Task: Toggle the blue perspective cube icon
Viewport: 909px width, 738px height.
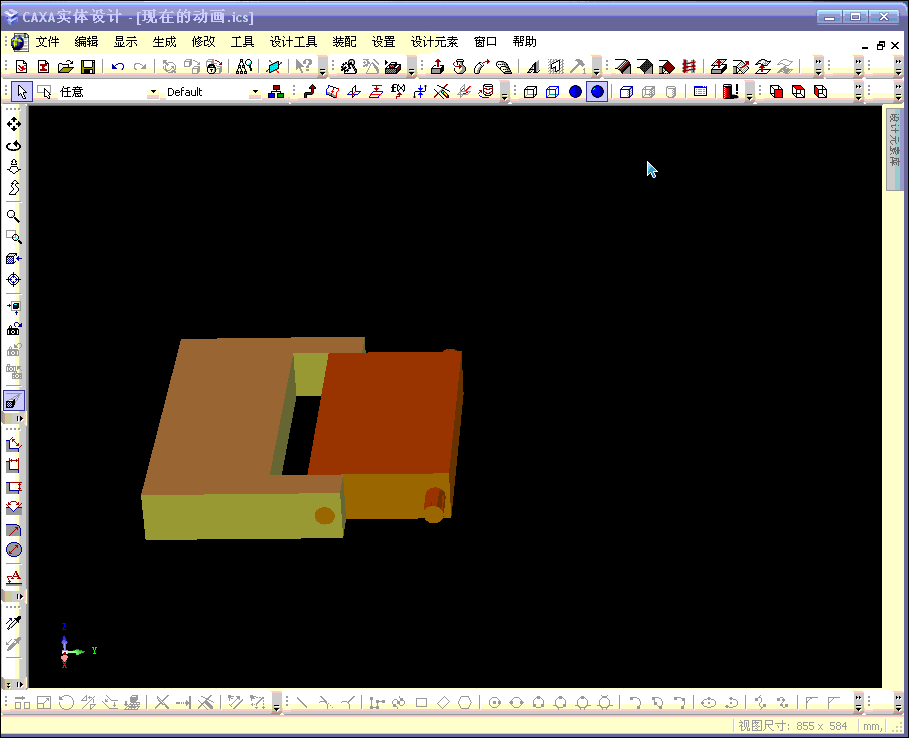Action: click(x=626, y=92)
